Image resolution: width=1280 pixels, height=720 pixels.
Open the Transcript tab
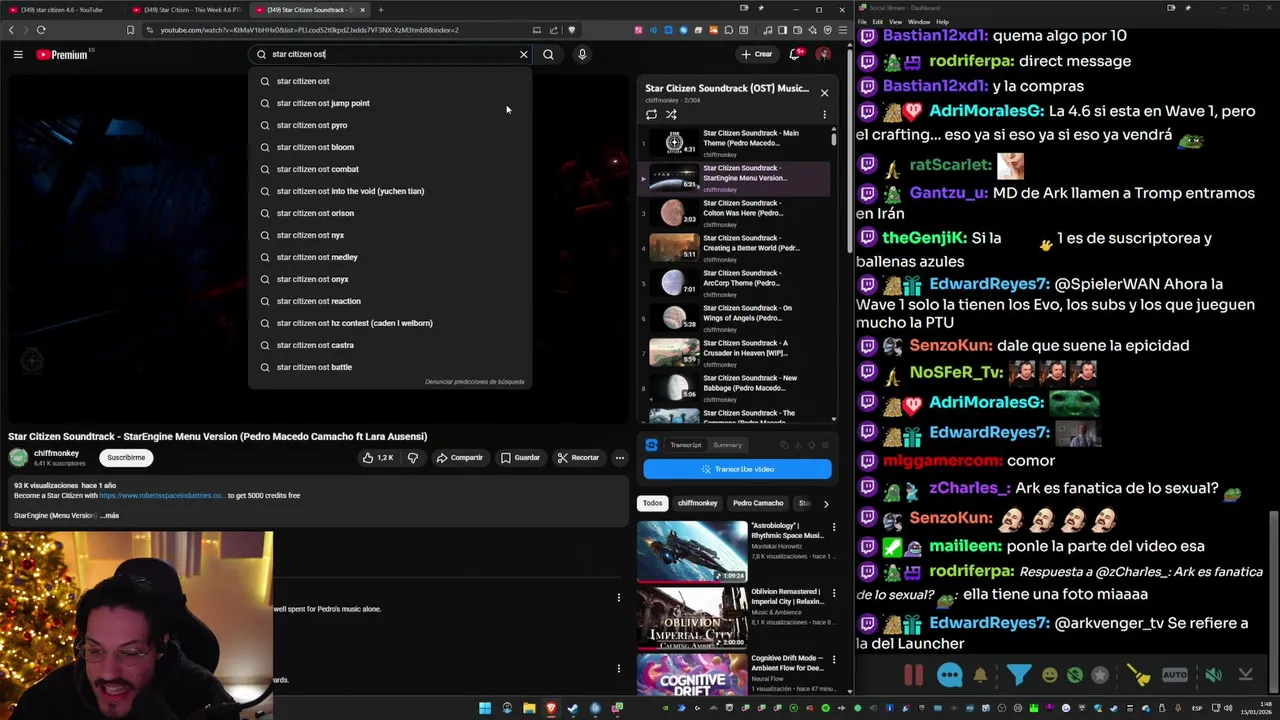pos(685,445)
